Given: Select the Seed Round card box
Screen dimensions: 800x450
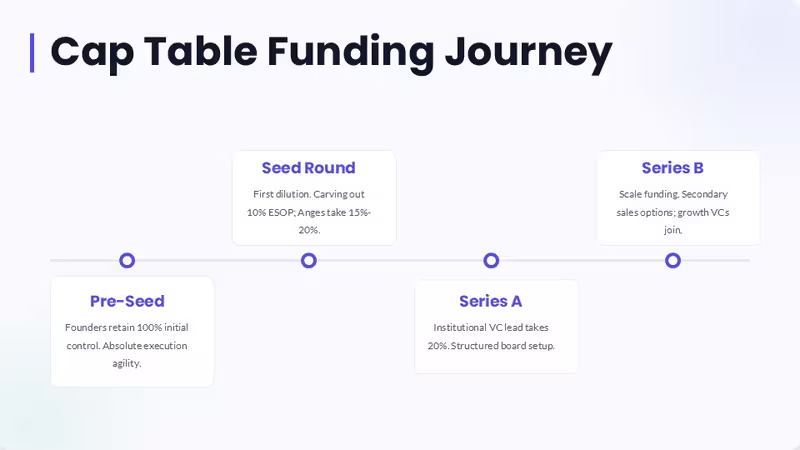Looking at the screenshot, I should [x=314, y=198].
